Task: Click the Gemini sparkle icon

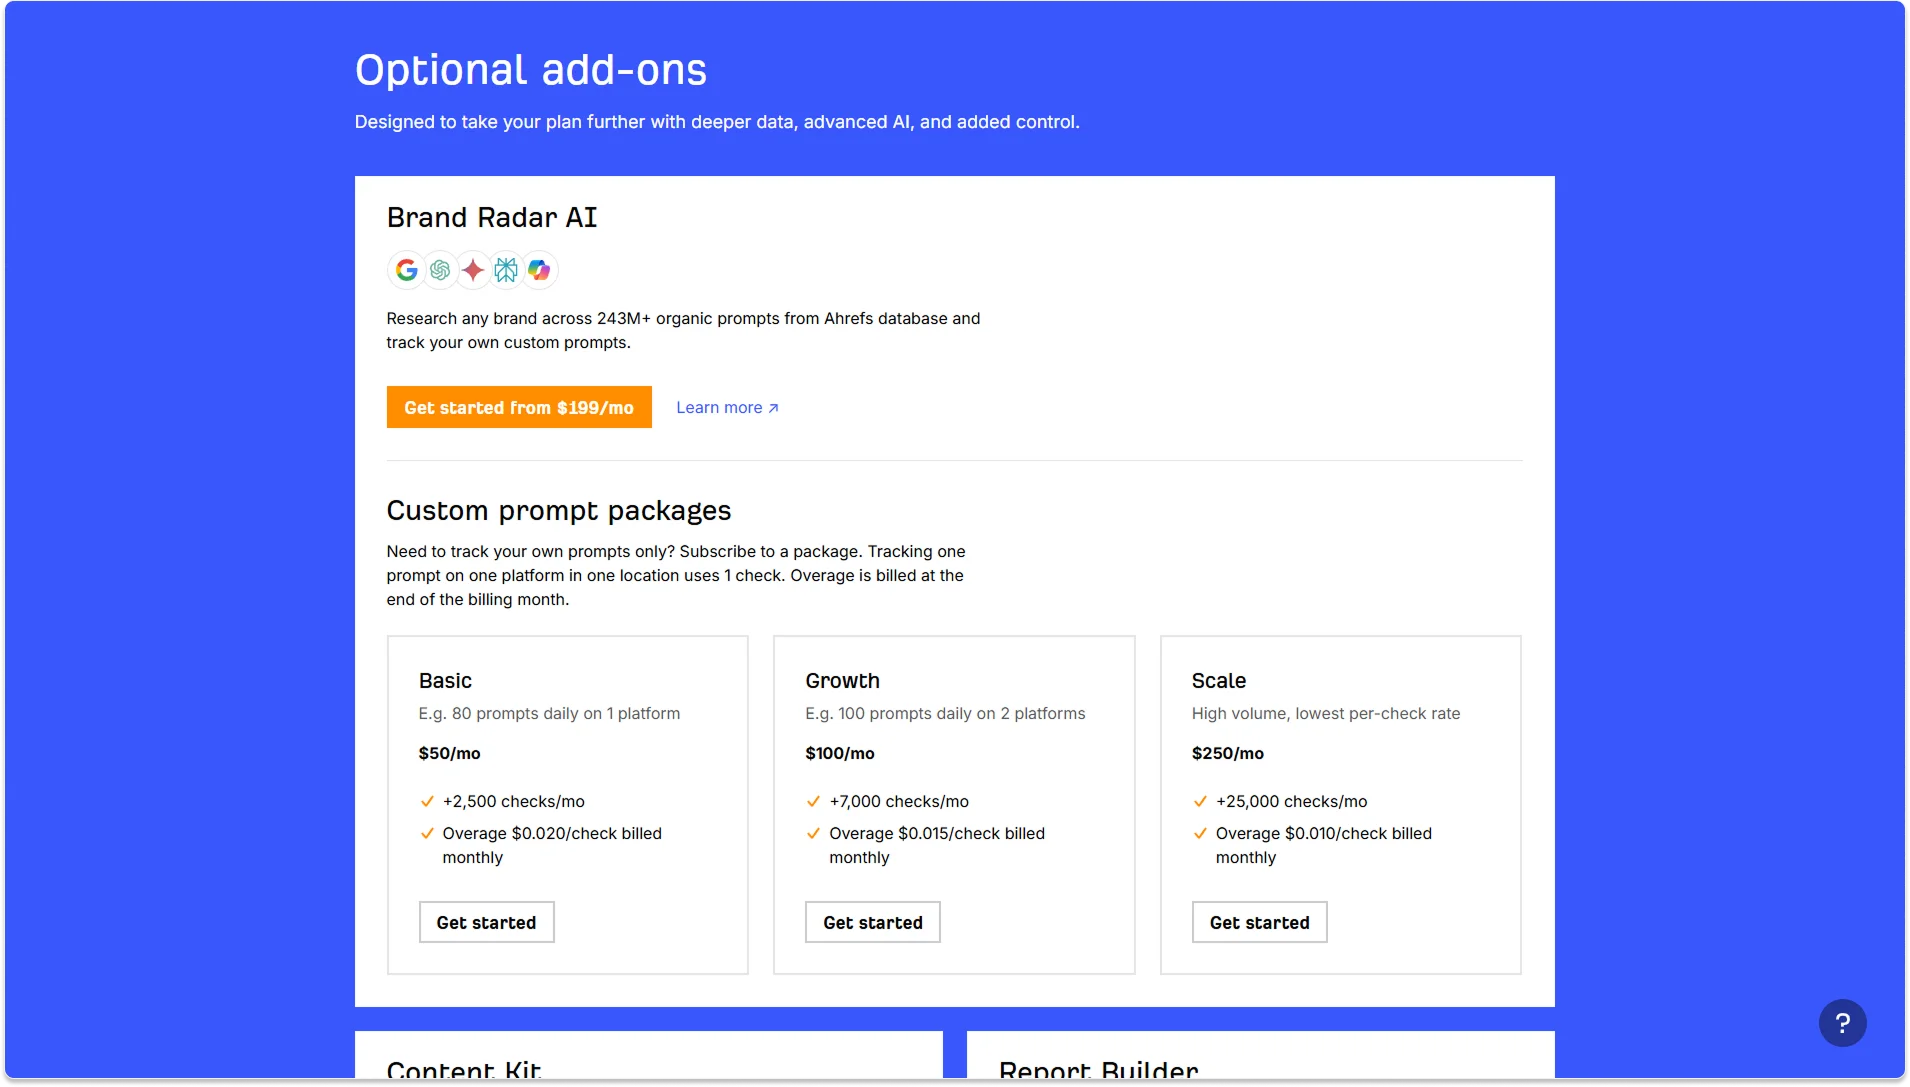Action: (472, 270)
